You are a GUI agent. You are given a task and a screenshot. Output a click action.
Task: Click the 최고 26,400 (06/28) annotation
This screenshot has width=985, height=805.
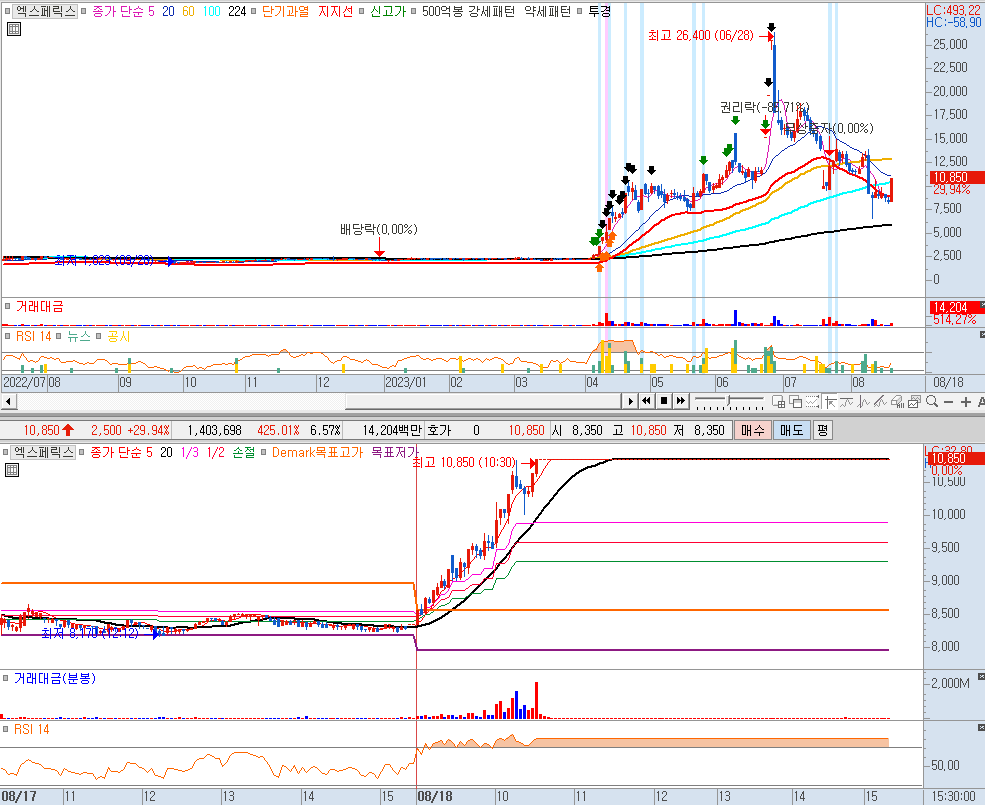700,35
